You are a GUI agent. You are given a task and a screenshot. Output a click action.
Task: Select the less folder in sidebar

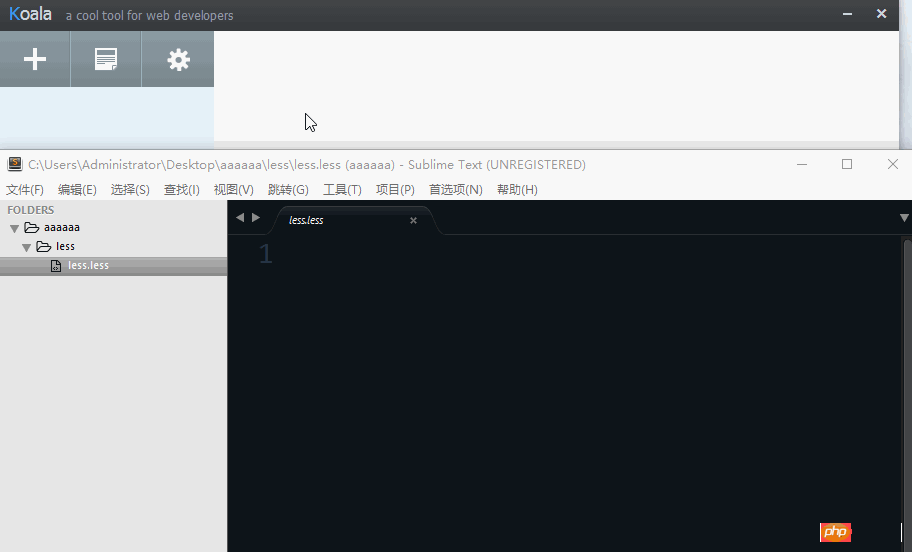(x=65, y=246)
